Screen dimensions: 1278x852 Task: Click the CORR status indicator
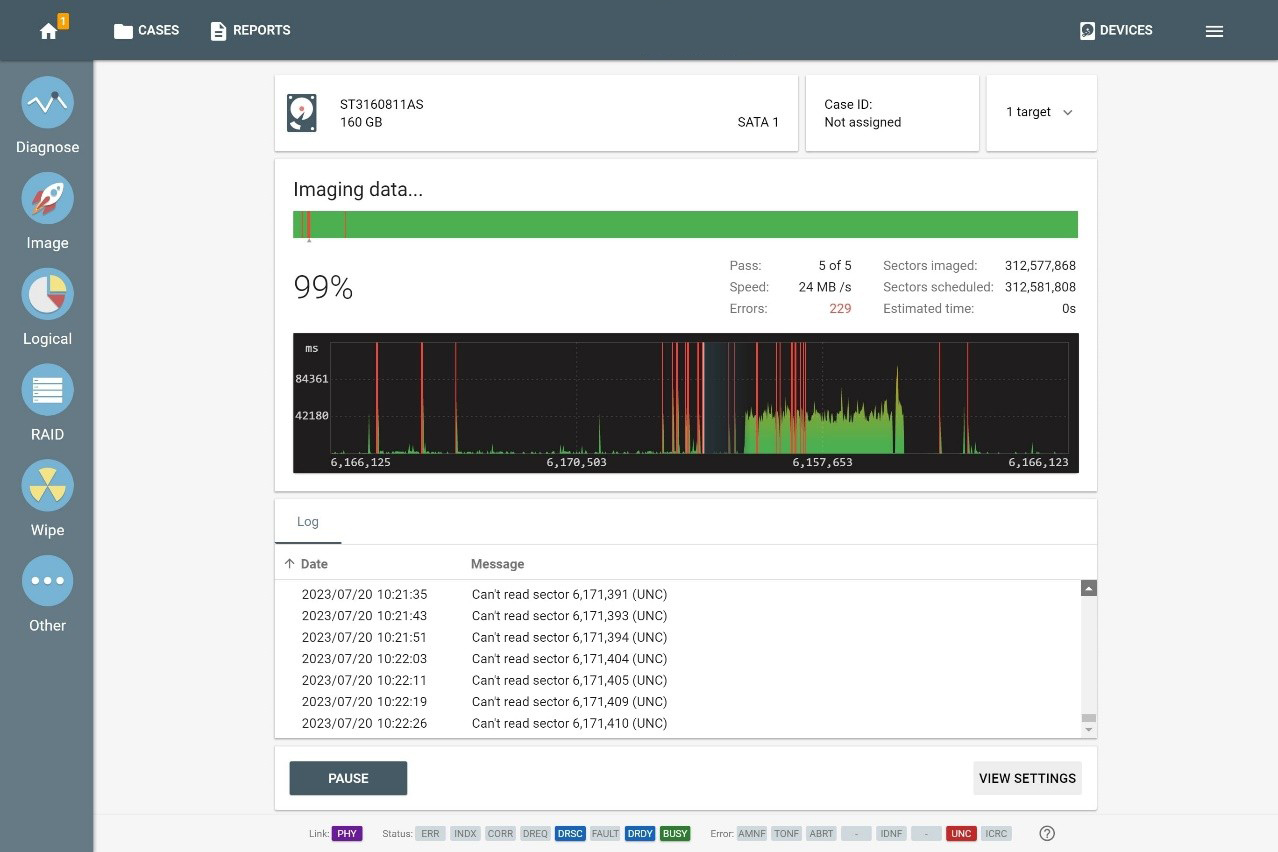tap(500, 833)
